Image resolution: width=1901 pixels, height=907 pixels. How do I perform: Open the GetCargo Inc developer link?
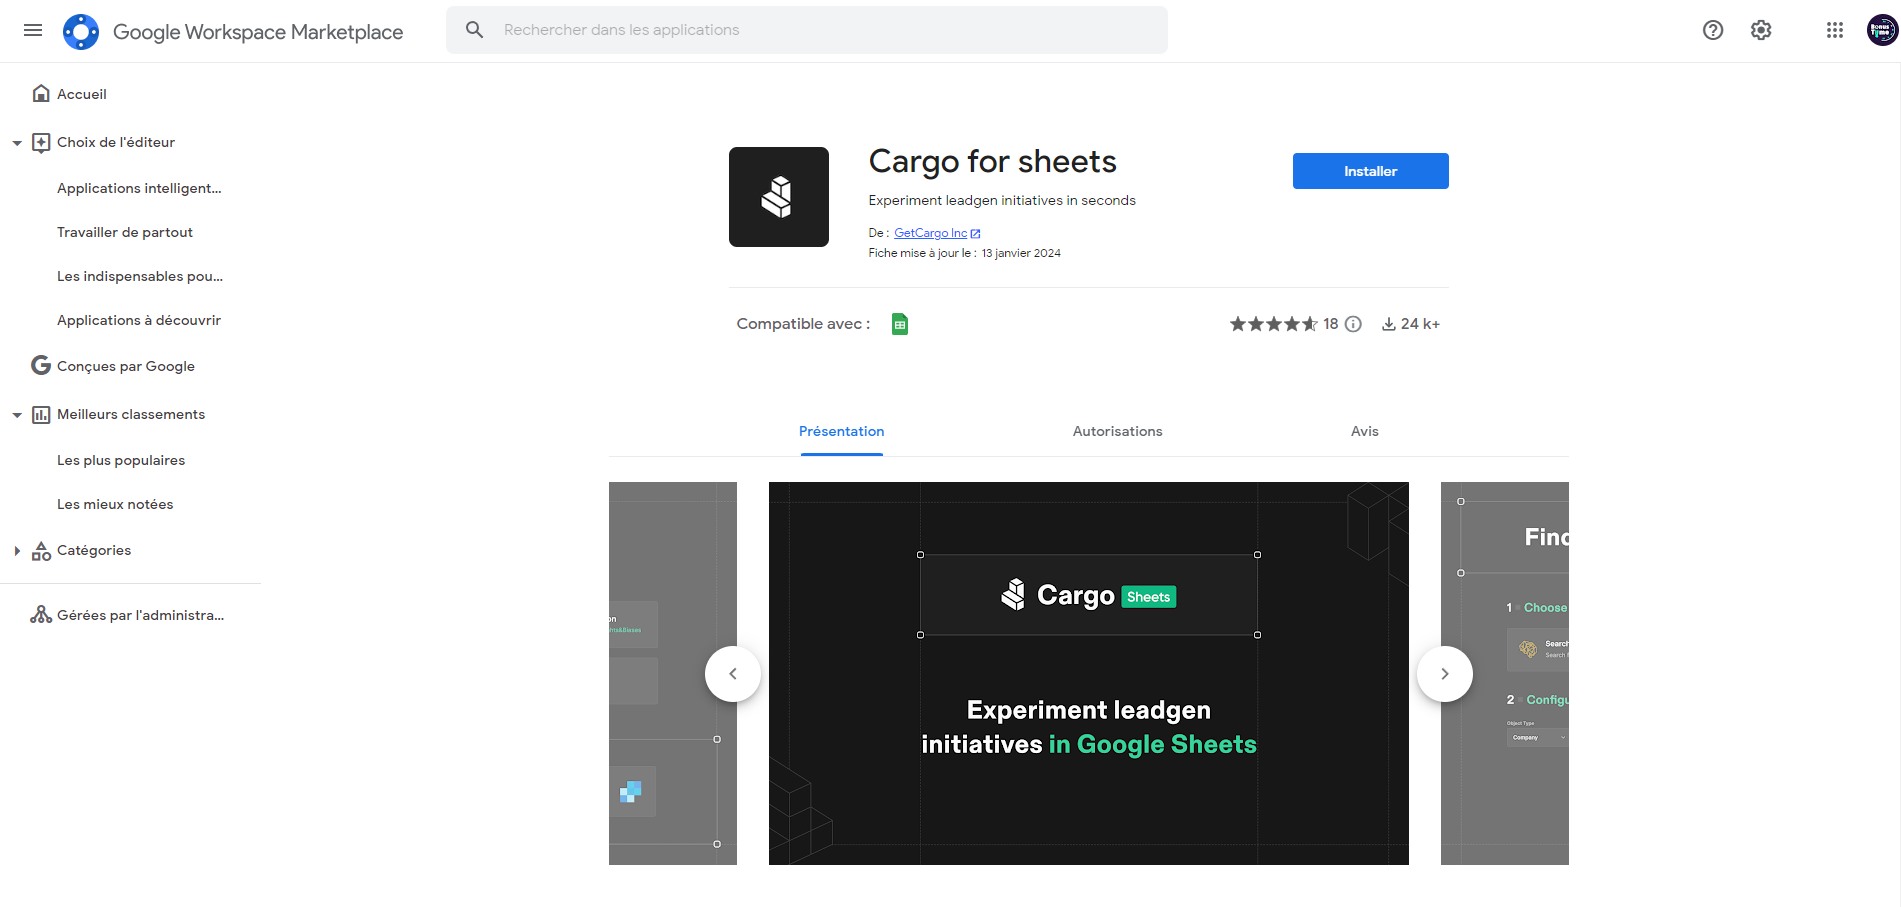[930, 233]
